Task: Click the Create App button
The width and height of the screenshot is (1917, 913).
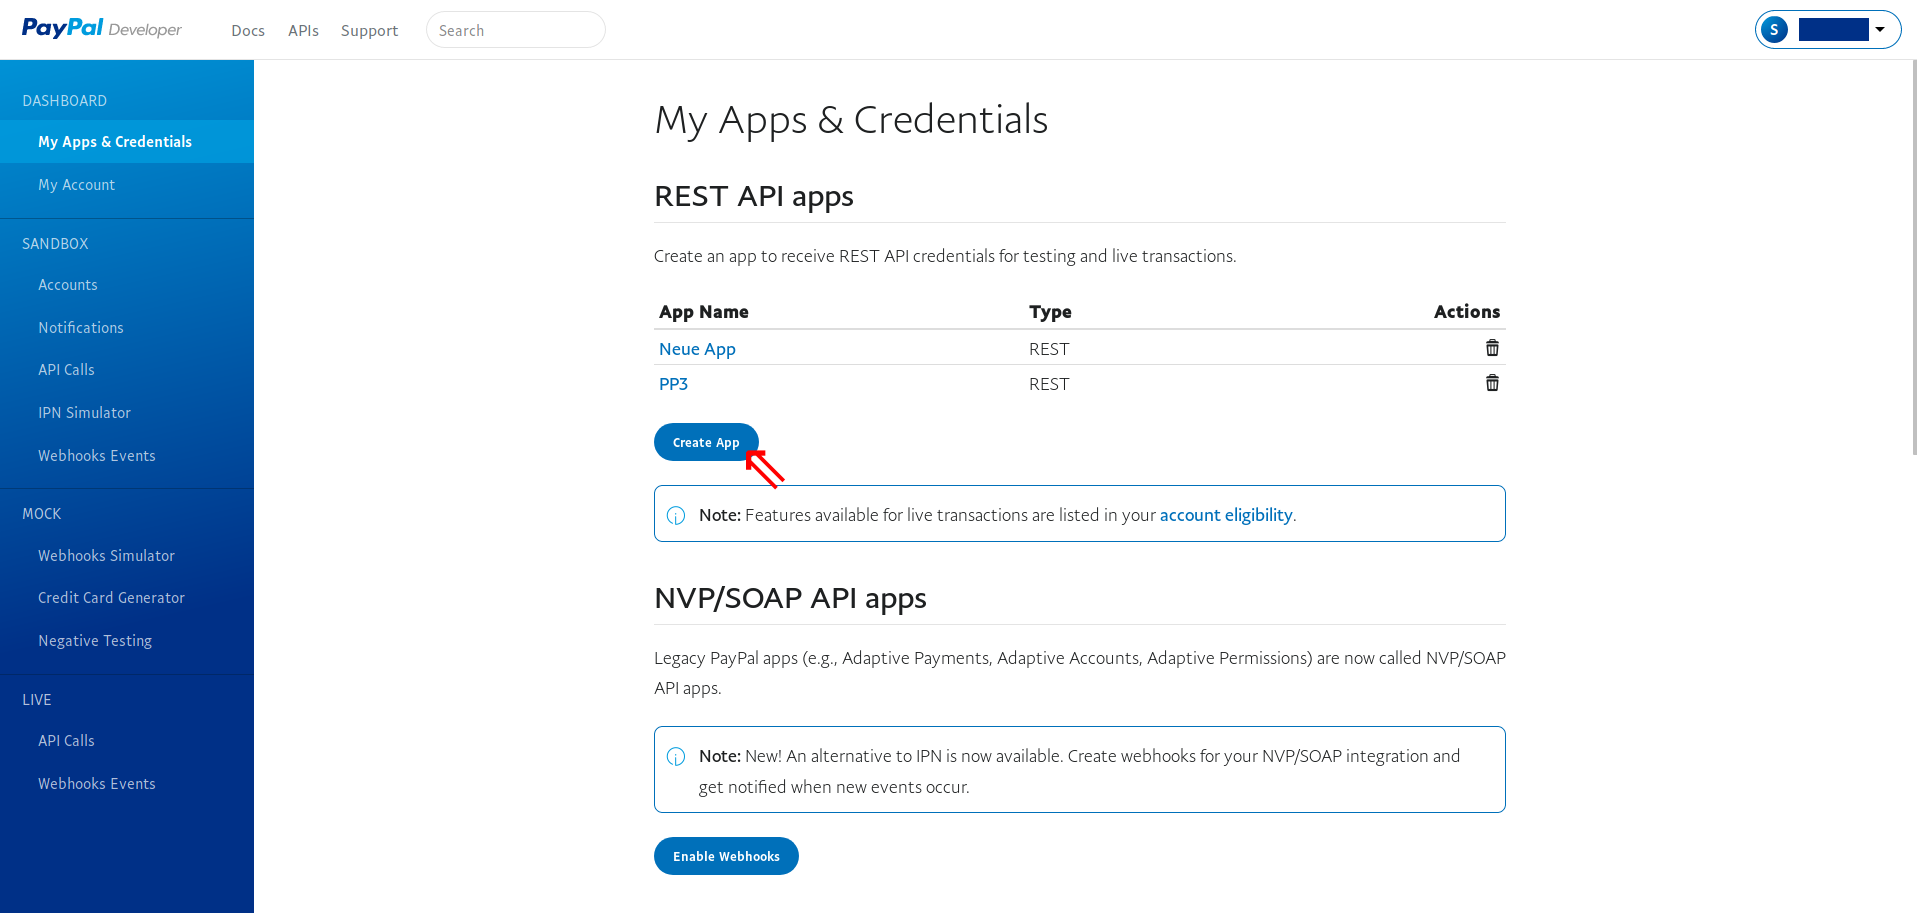Action: point(705,442)
